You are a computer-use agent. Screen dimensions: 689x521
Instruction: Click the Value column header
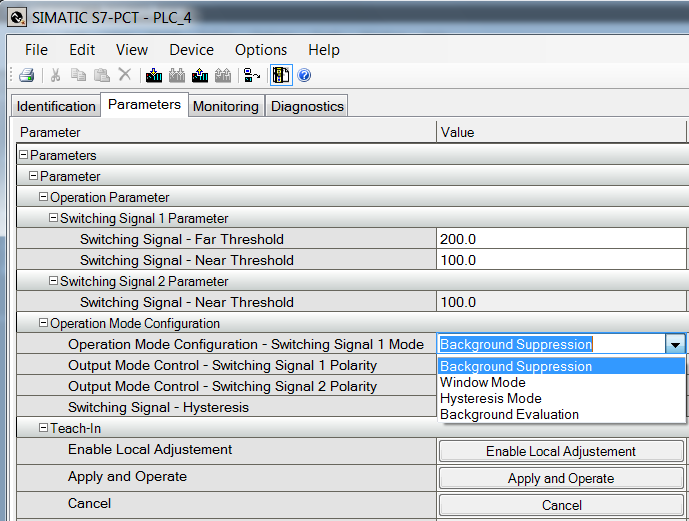pyautogui.click(x=561, y=132)
